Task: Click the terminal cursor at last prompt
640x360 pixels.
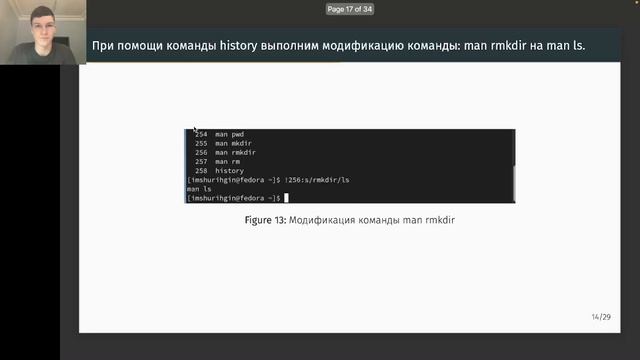Action: (x=286, y=198)
